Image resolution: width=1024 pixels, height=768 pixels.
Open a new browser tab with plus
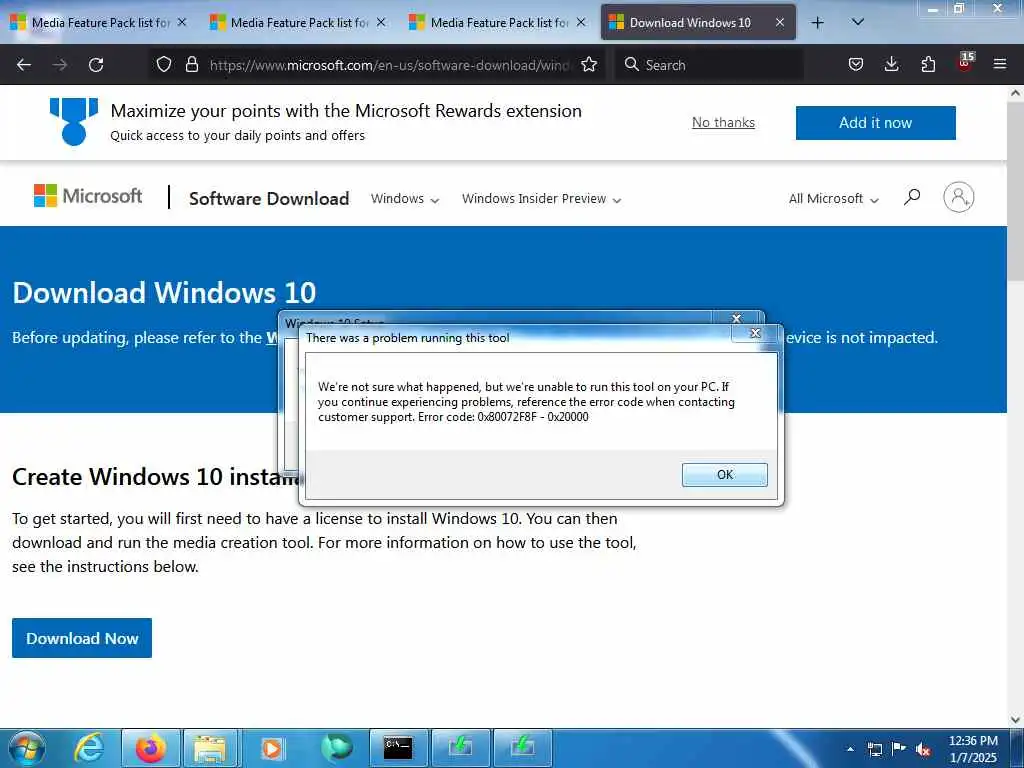point(817,23)
